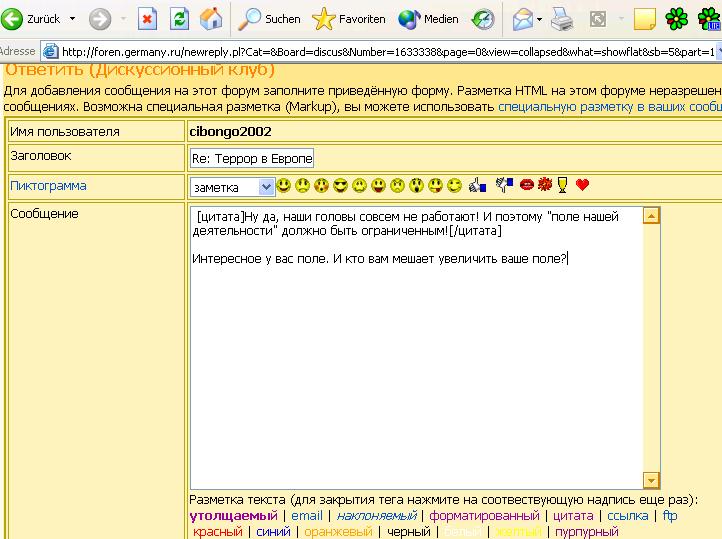Open the специальную разметку help link
The height and width of the screenshot is (539, 722).
(610, 106)
